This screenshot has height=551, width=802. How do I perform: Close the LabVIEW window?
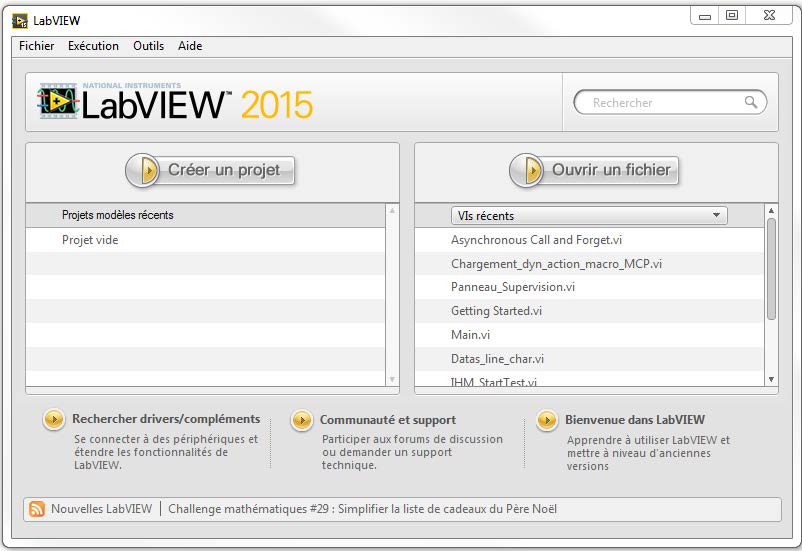(769, 16)
